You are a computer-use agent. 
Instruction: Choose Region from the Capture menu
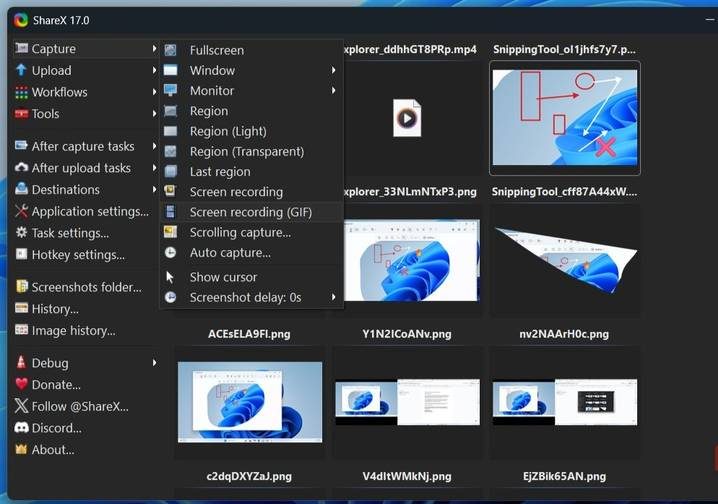click(x=251, y=111)
